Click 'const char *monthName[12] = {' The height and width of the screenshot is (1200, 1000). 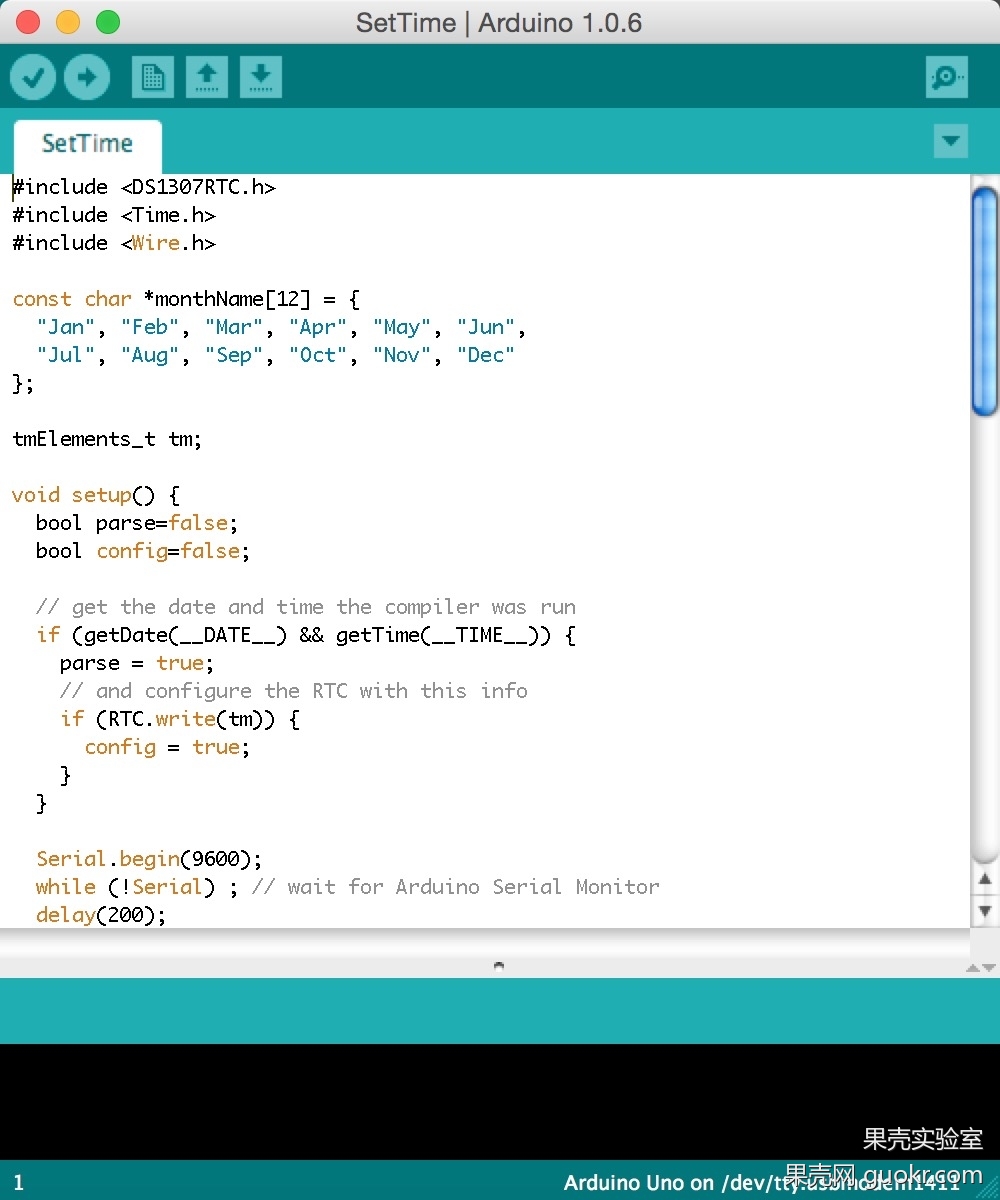186,299
